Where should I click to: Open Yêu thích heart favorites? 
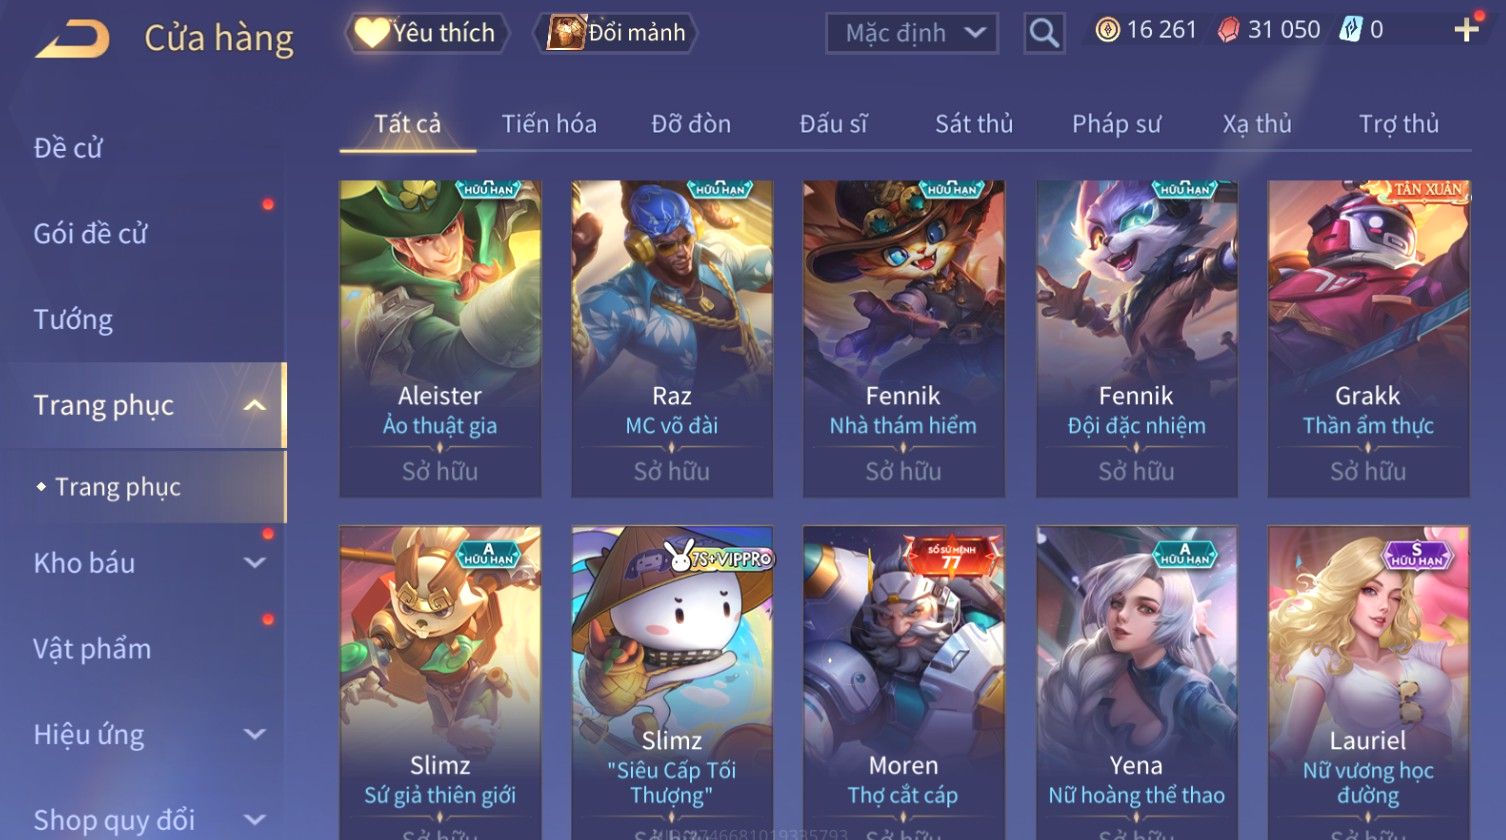(426, 33)
